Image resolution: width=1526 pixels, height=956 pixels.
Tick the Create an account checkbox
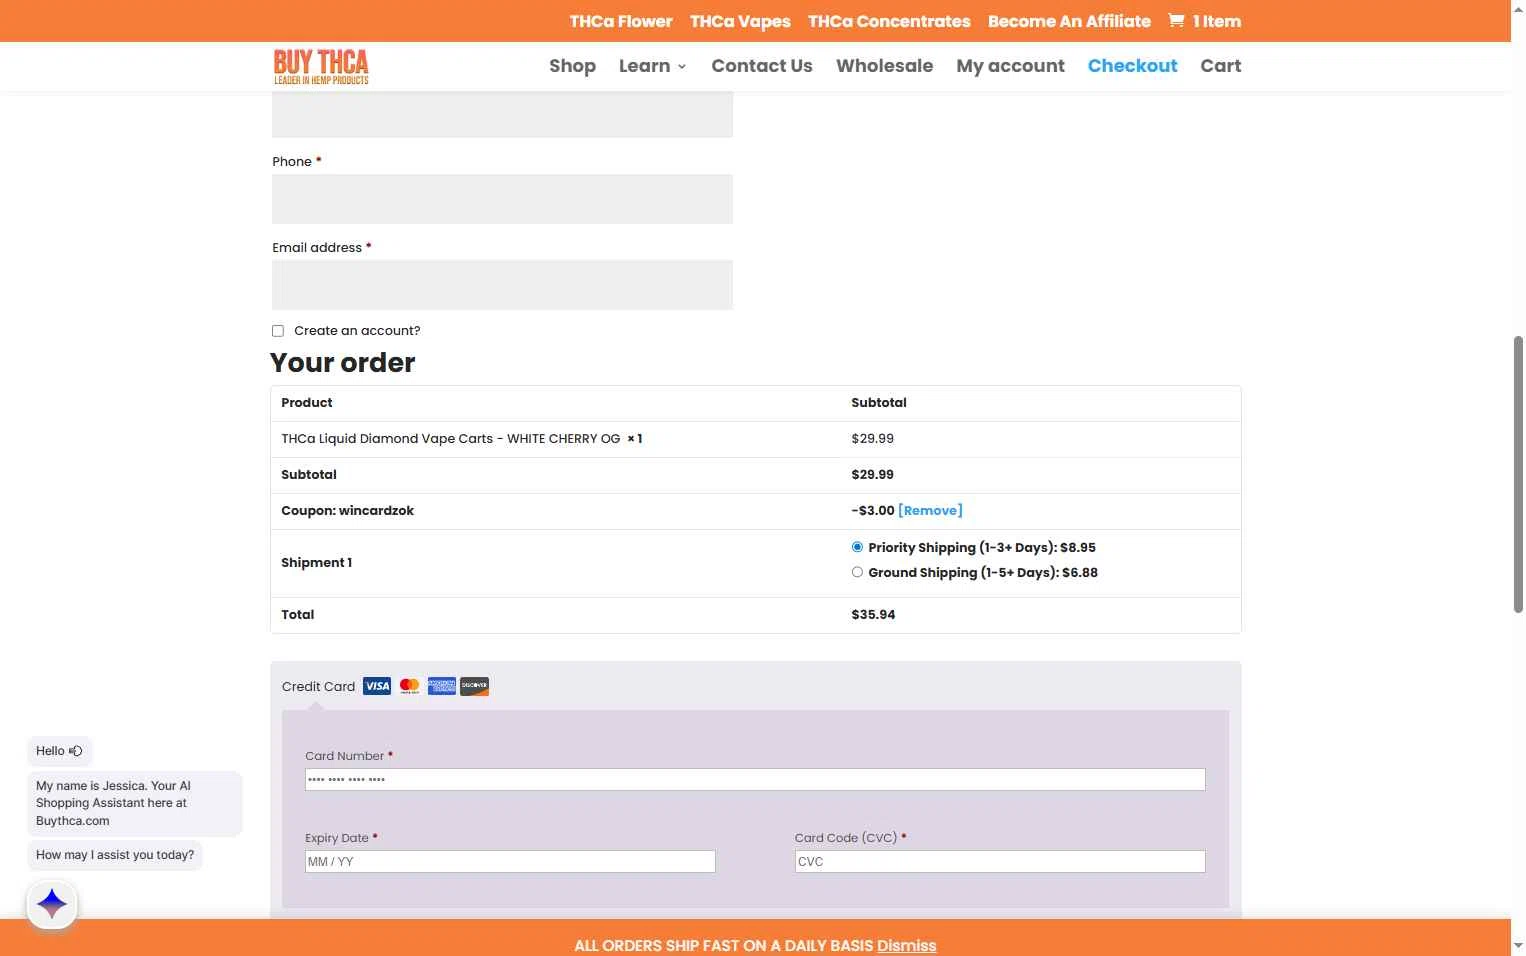point(278,331)
